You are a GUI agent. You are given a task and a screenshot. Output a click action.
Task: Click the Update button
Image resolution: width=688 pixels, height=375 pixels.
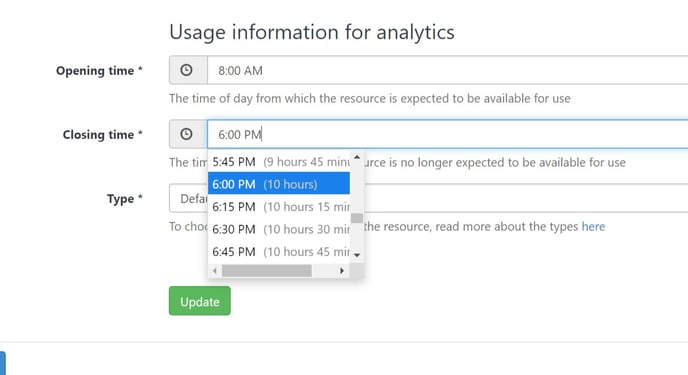click(200, 301)
